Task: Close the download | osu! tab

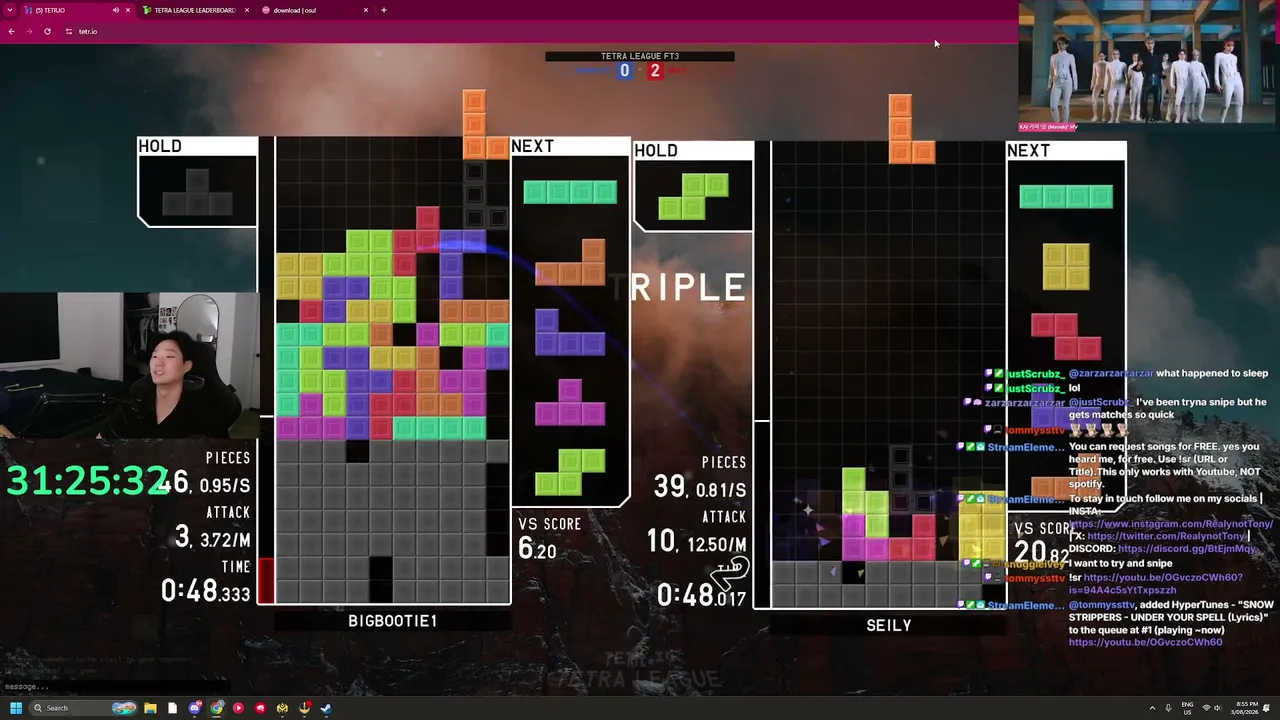Action: (x=366, y=10)
